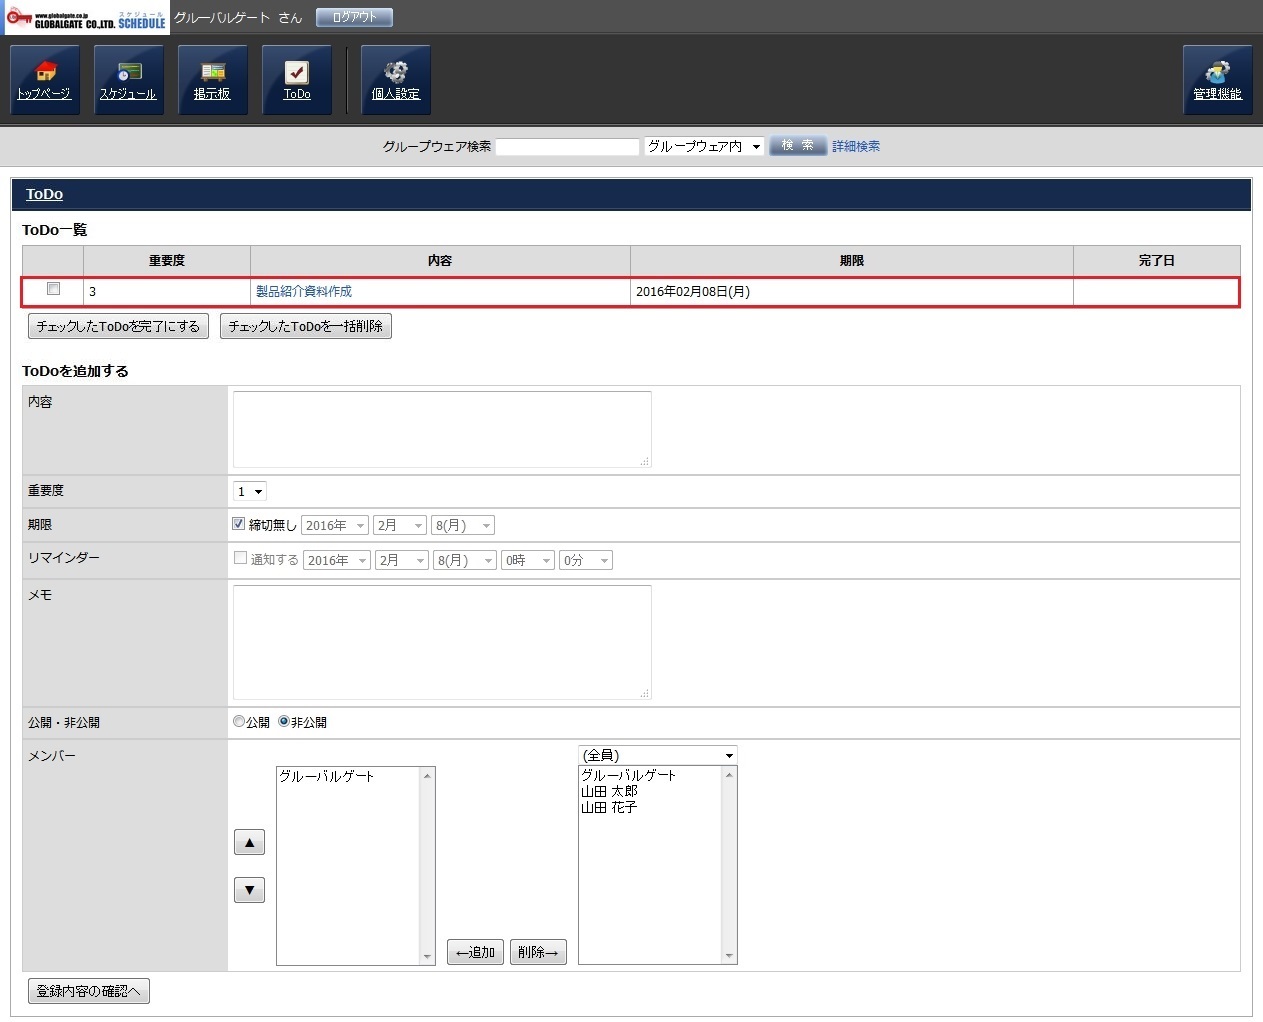Expand the (全員) member group dropdown
Viewport: 1263px width, 1022px height.
(657, 755)
